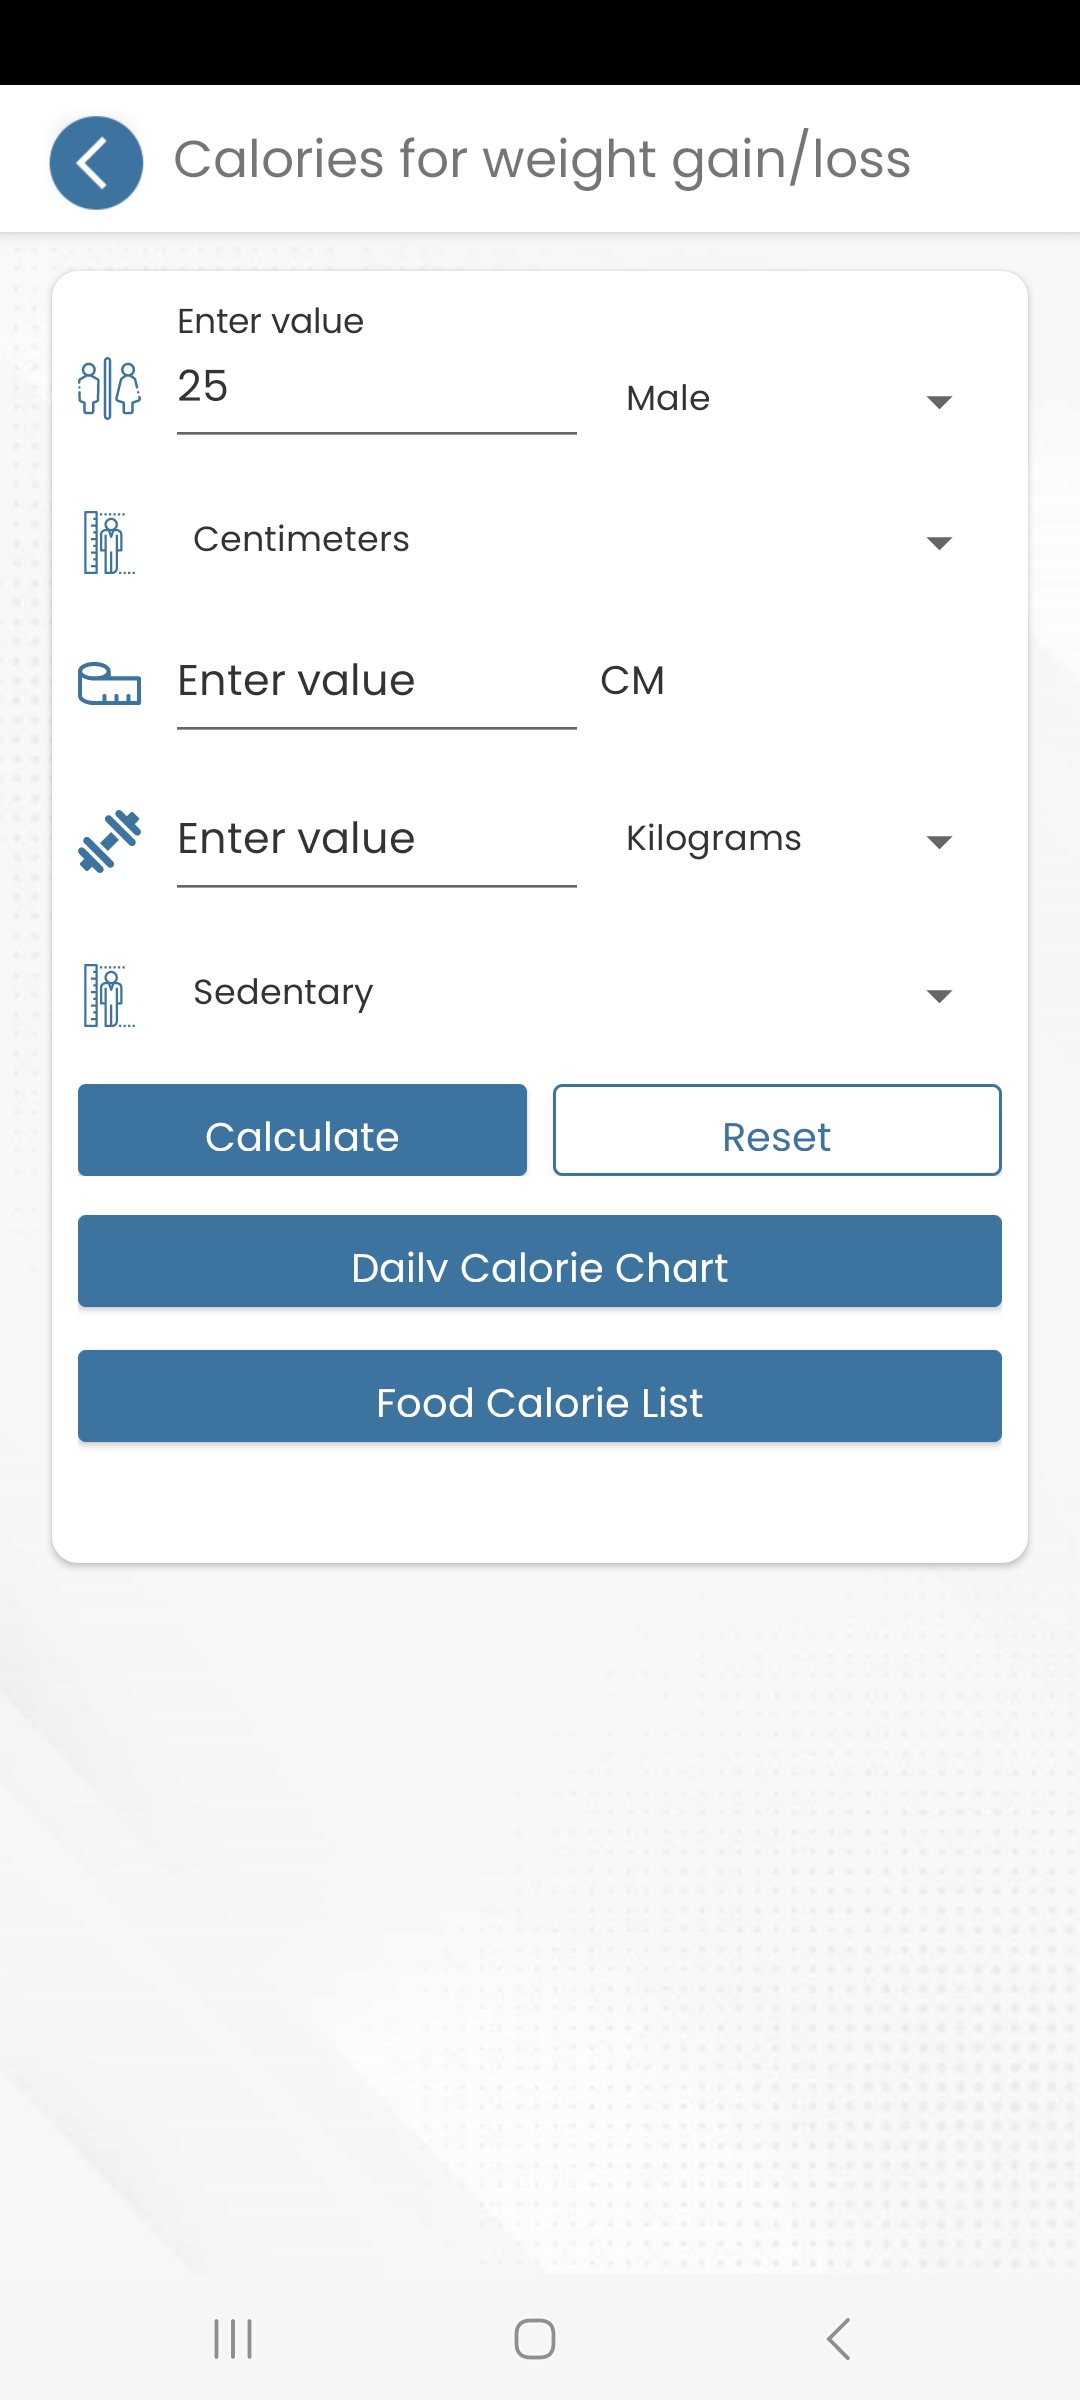Viewport: 1080px width, 2400px height.
Task: Tap the height ruler icon beside Centimeters
Action: (x=109, y=542)
